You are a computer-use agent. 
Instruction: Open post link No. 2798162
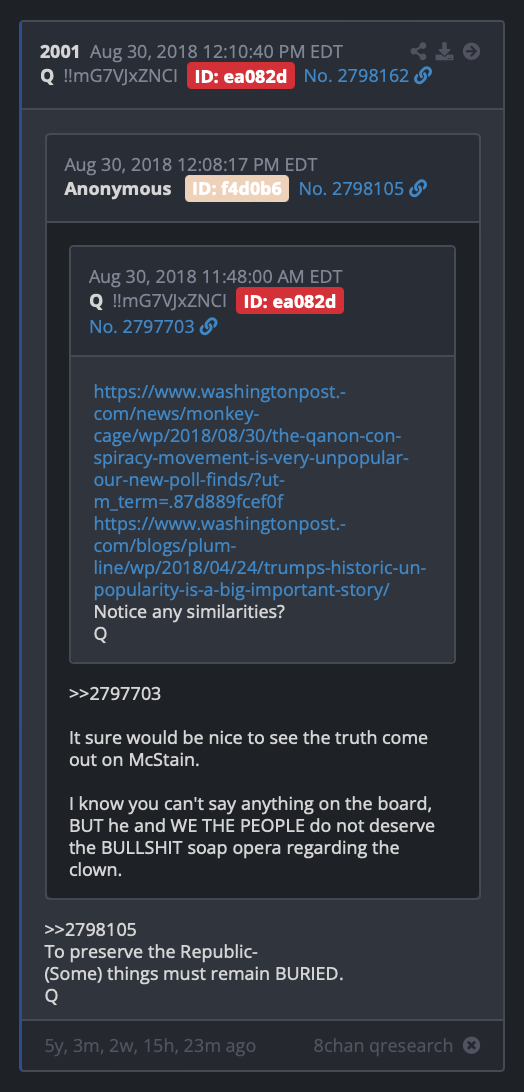pos(356,76)
